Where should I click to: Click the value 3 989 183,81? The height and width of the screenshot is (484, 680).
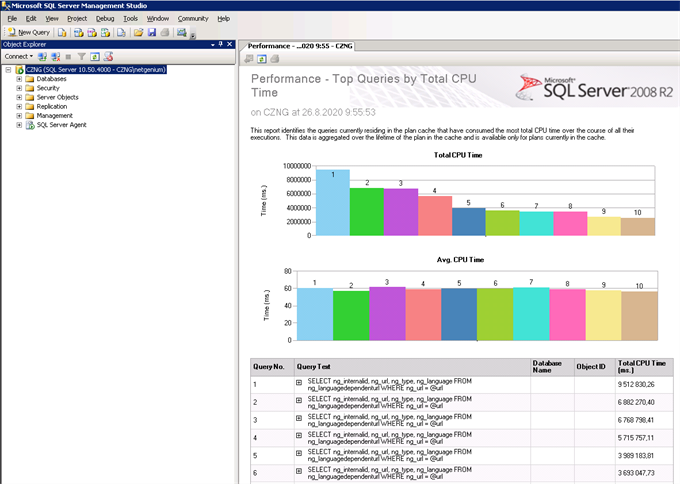636,455
